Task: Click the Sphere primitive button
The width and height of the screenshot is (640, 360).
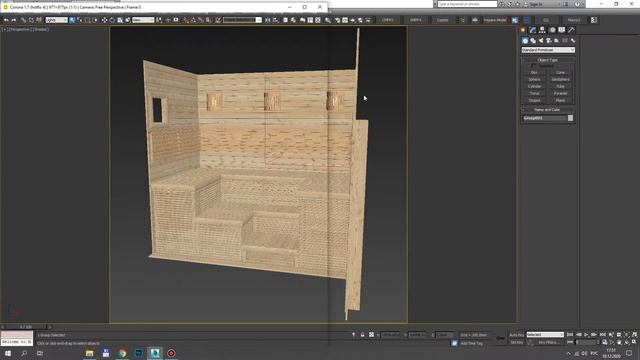Action: click(x=534, y=79)
